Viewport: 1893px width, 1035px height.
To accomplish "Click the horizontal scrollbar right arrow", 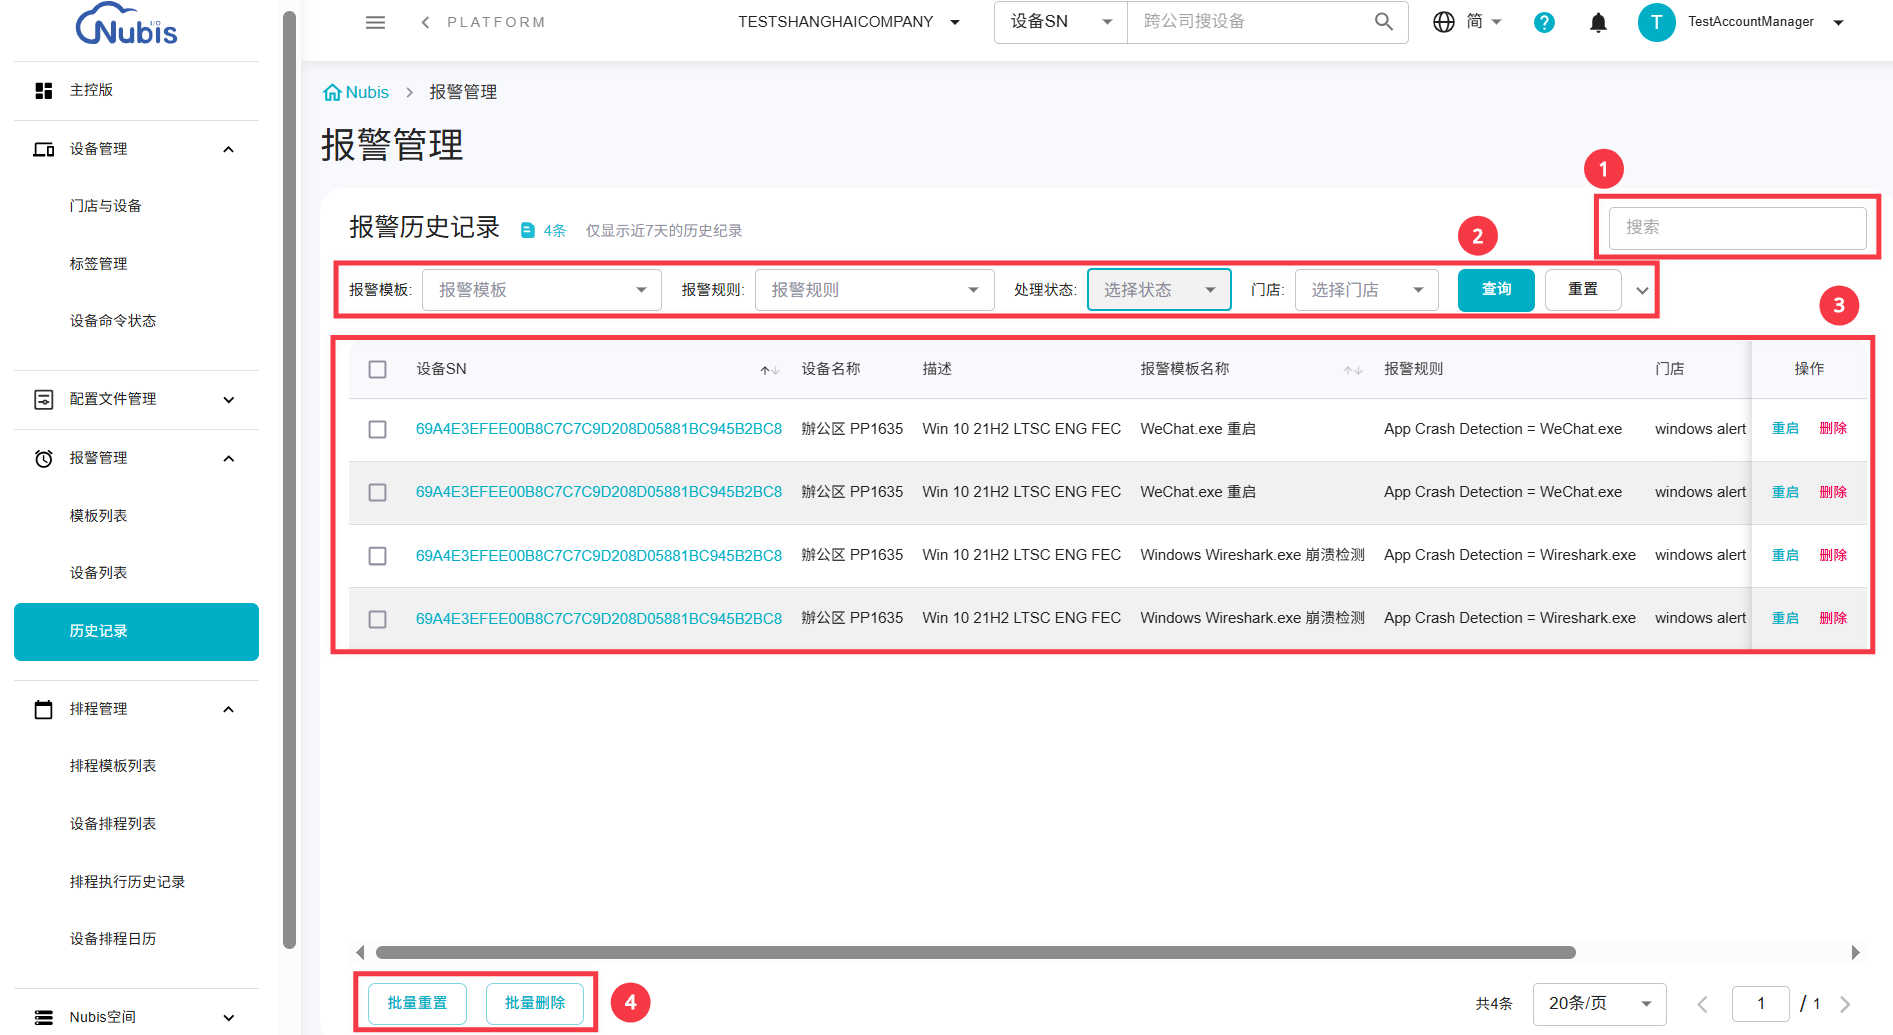I will click(x=1855, y=952).
